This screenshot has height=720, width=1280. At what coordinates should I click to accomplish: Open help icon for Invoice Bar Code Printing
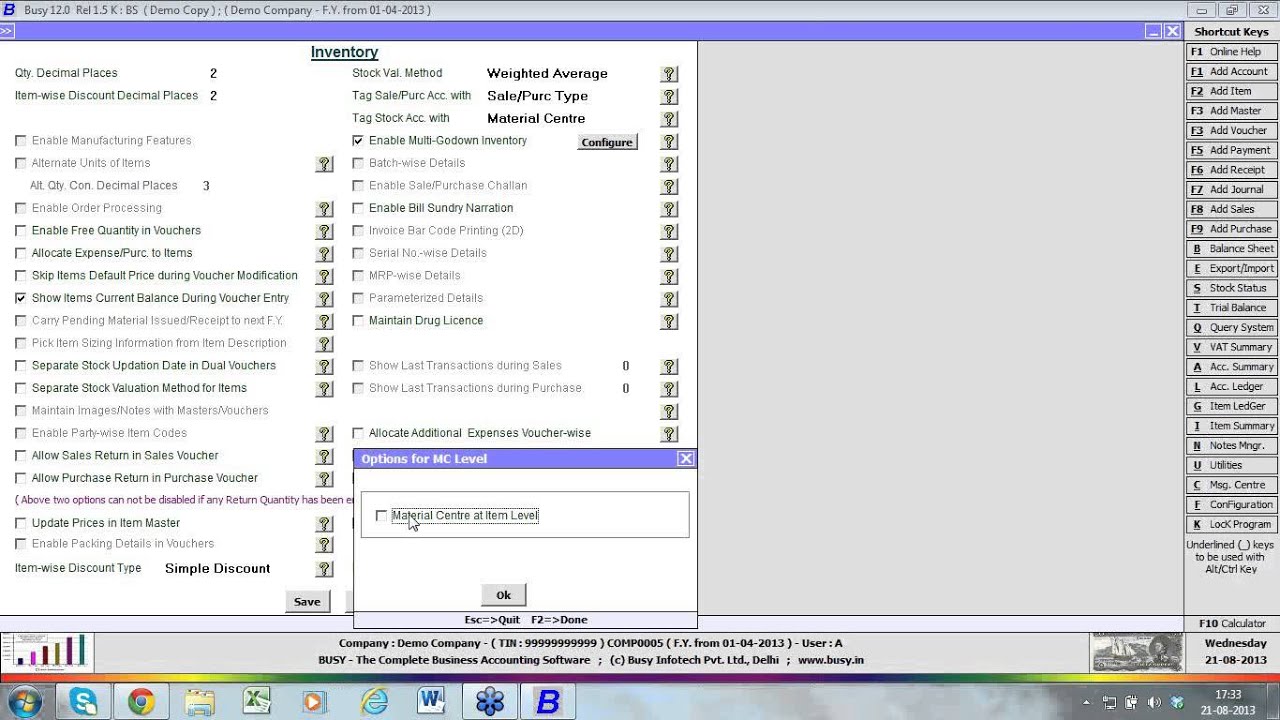pos(670,232)
